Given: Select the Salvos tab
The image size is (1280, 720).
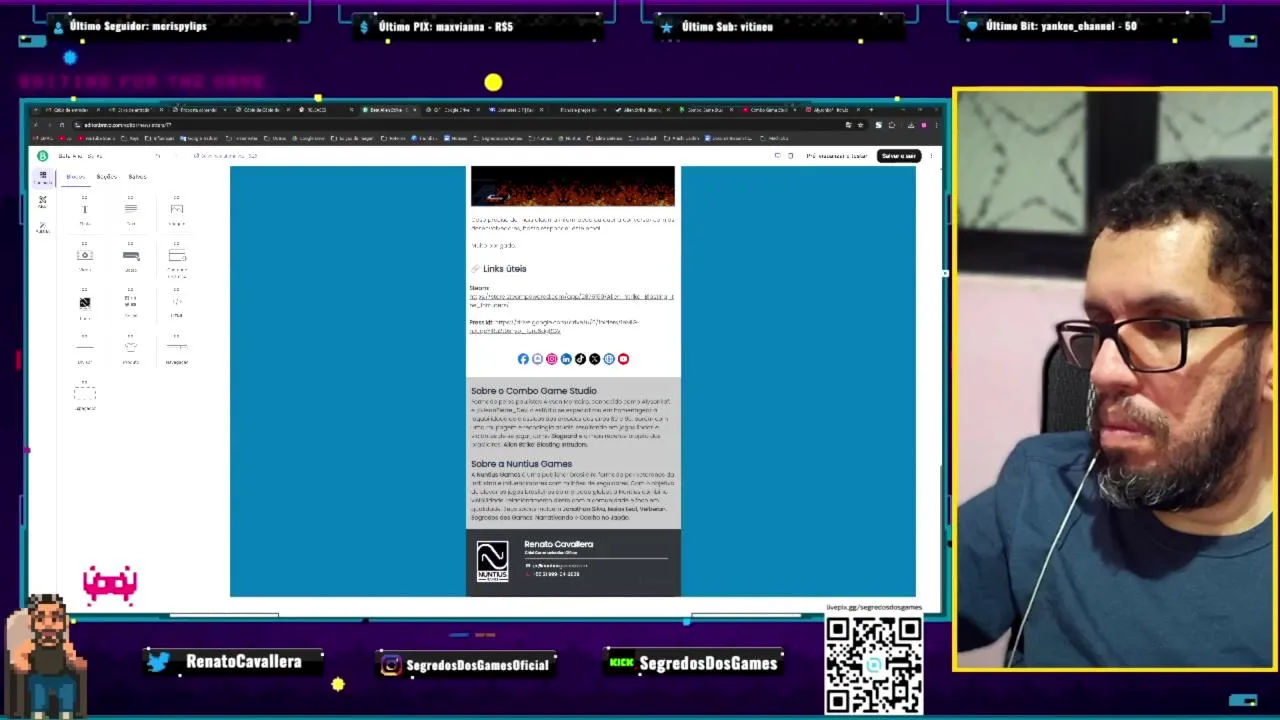Looking at the screenshot, I should pos(137,177).
